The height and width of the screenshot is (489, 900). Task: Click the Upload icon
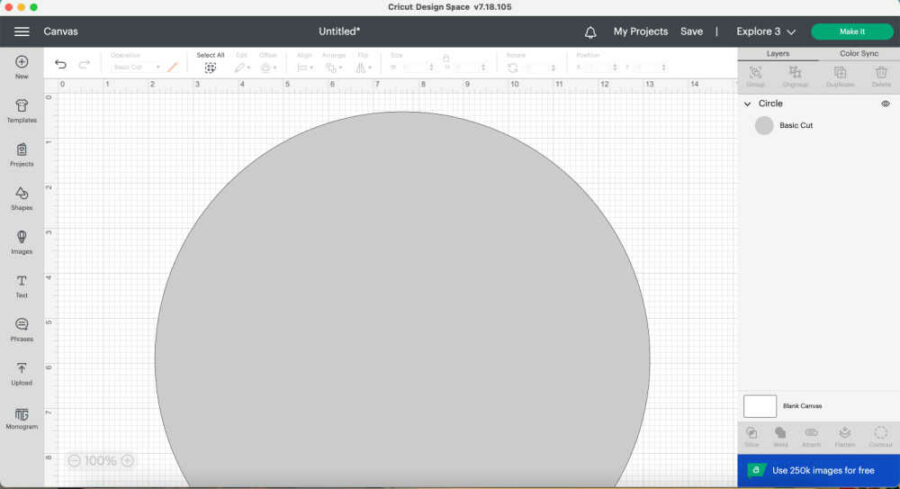tap(21, 371)
